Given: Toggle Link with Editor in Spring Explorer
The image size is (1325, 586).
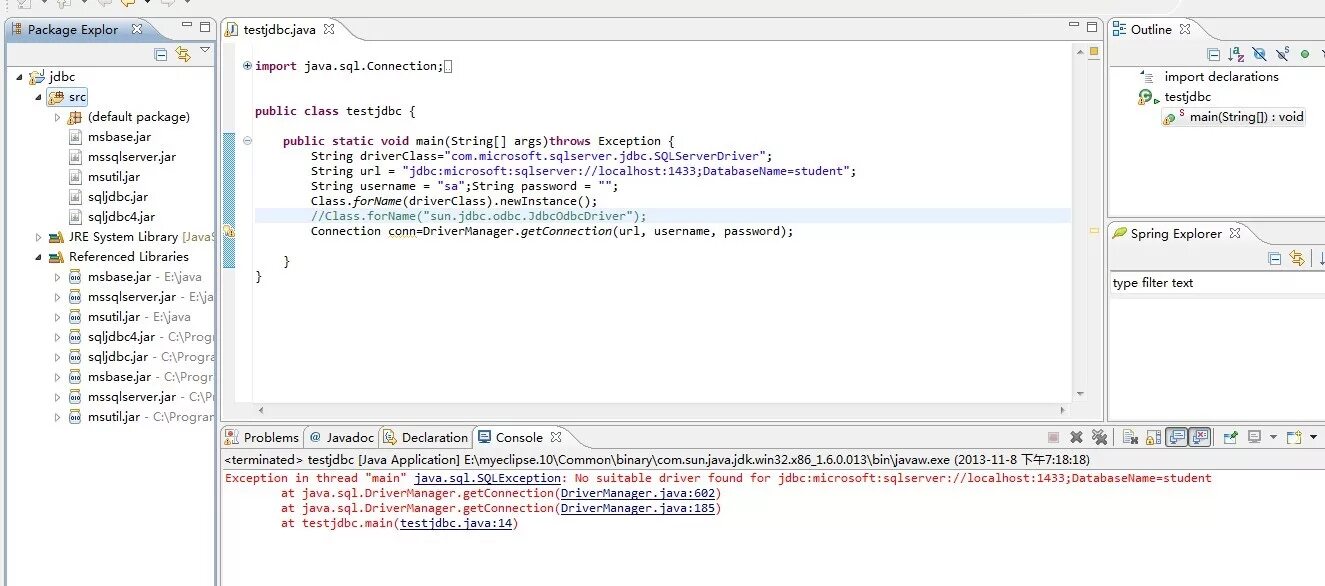Looking at the screenshot, I should [x=1298, y=258].
